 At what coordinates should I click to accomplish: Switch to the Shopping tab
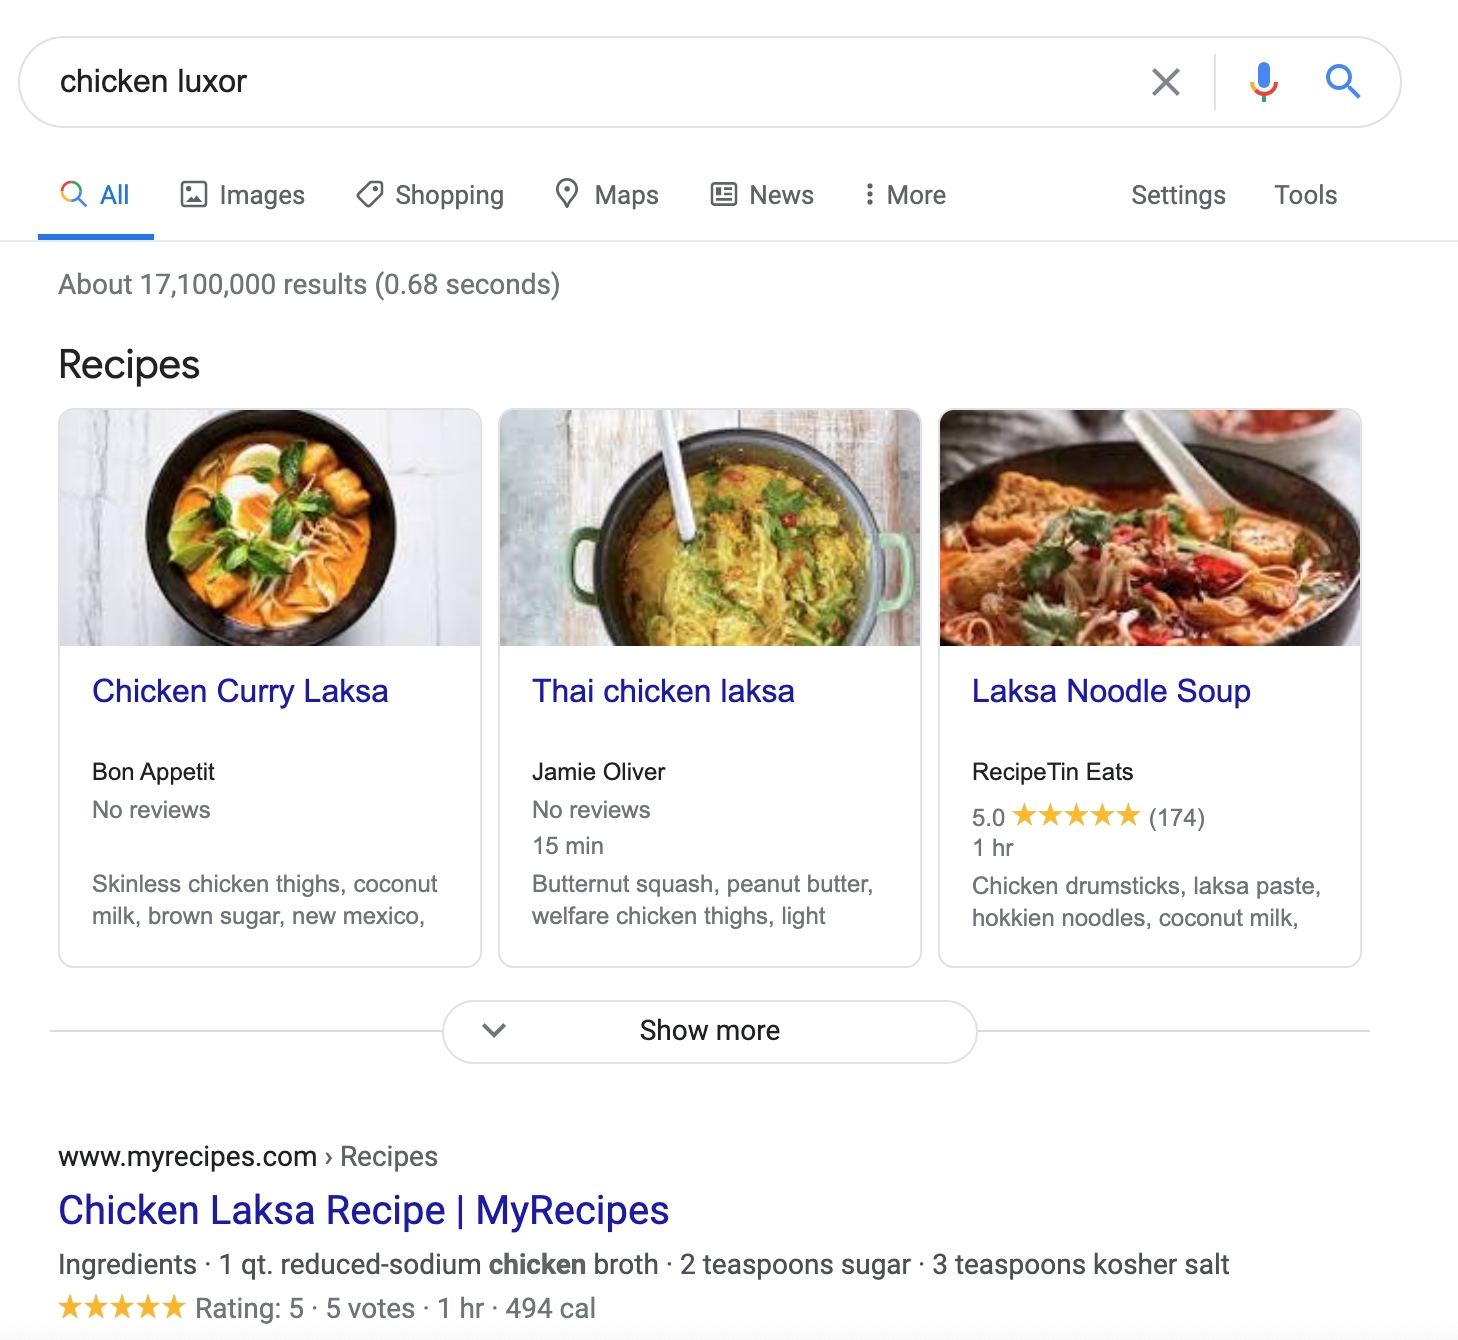click(430, 195)
